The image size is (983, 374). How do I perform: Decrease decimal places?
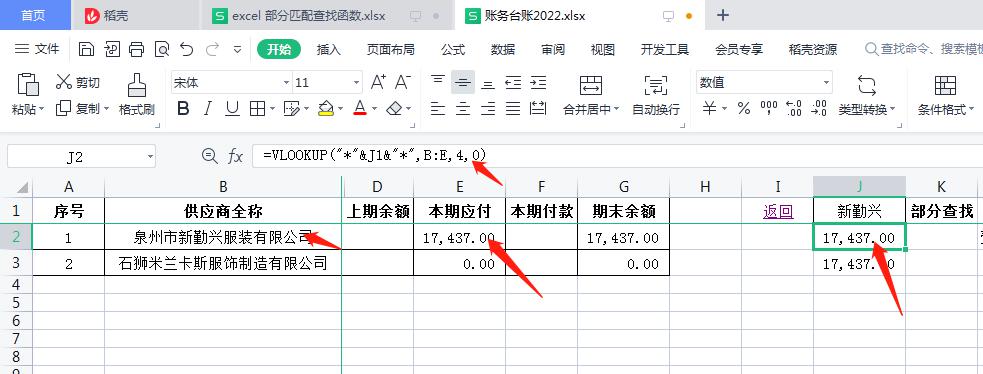click(x=819, y=109)
